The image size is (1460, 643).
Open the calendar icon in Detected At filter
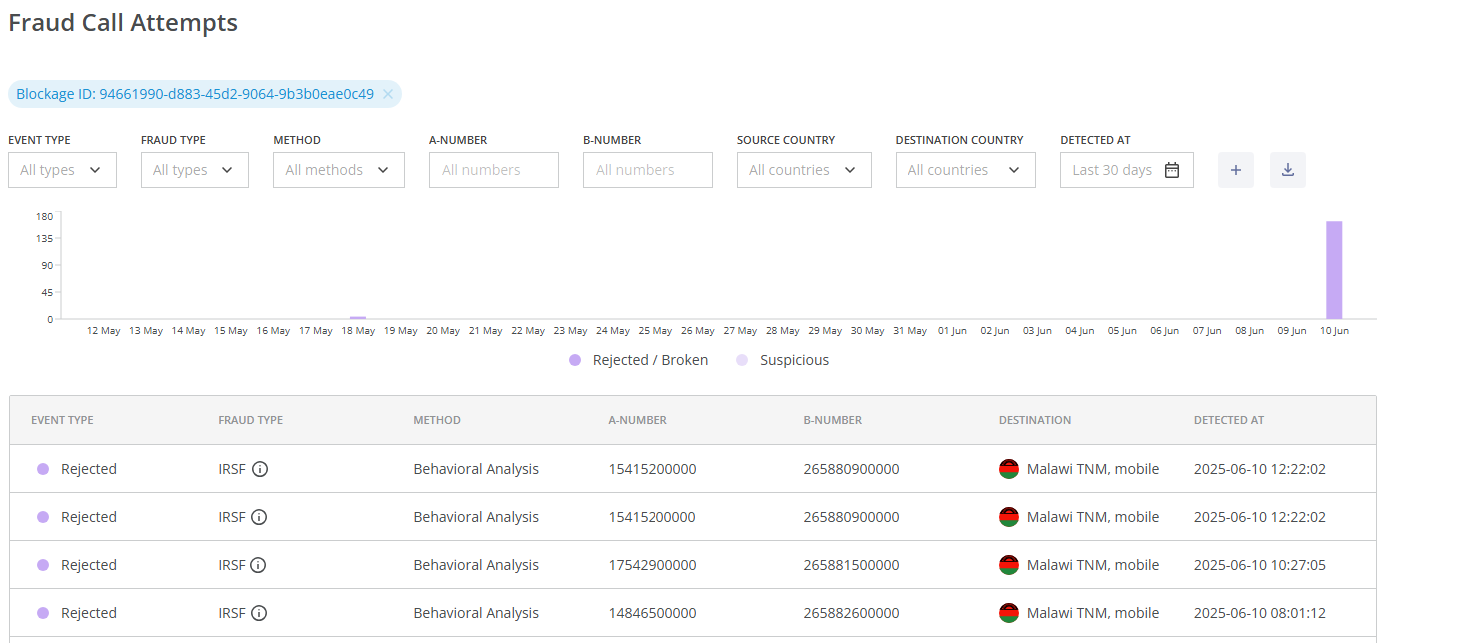pos(1172,170)
